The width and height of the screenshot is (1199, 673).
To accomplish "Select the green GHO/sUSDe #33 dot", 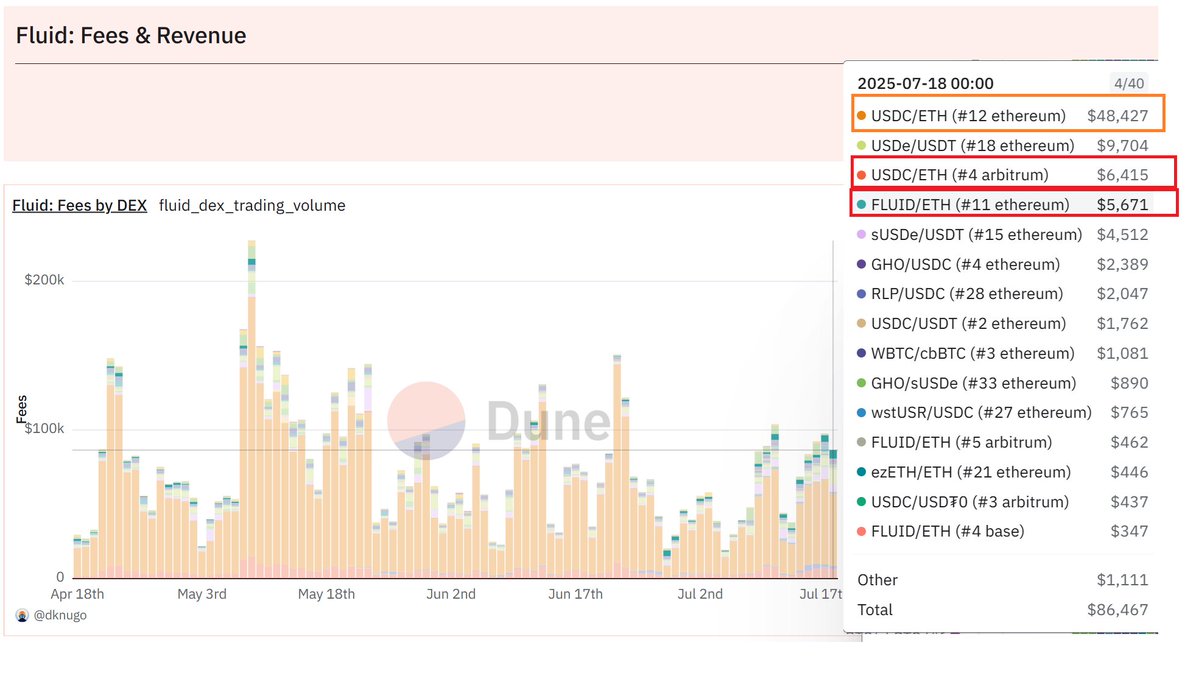I will [861, 383].
